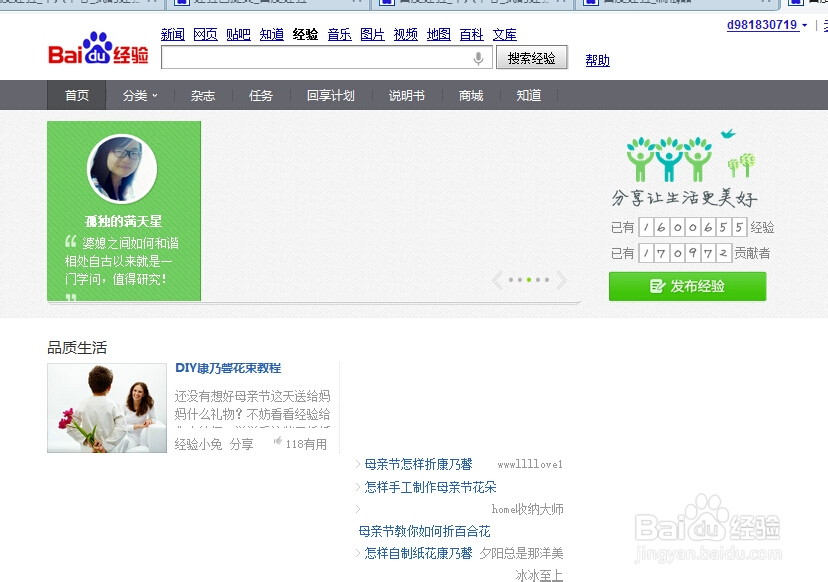This screenshot has width=828, height=582.
Task: Click the 知道 link above the search box
Action: point(272,35)
